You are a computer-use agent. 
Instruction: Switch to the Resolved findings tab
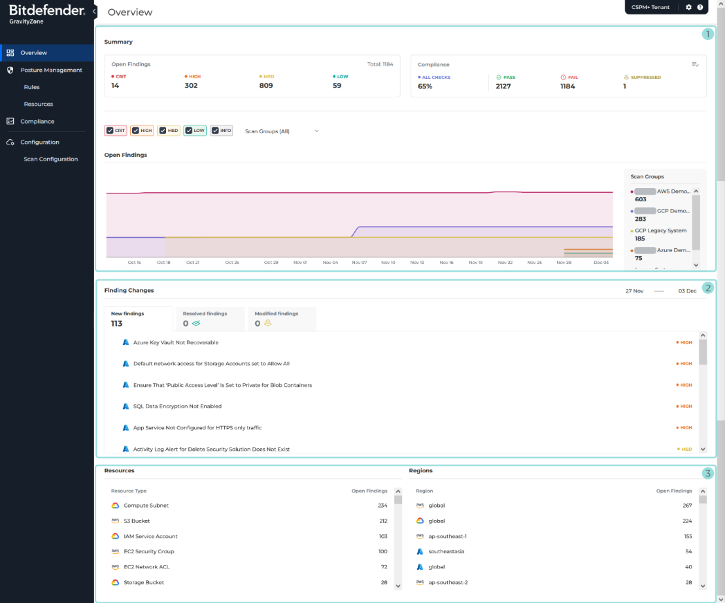[205, 319]
